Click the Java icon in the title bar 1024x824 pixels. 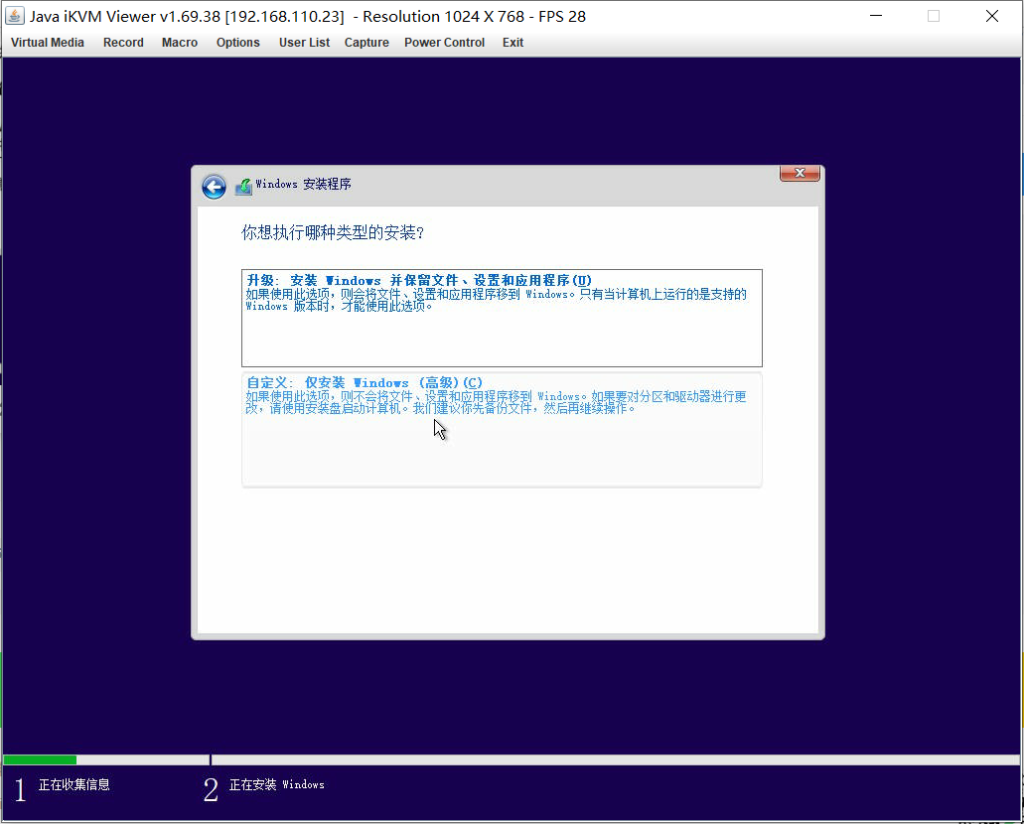coord(15,16)
